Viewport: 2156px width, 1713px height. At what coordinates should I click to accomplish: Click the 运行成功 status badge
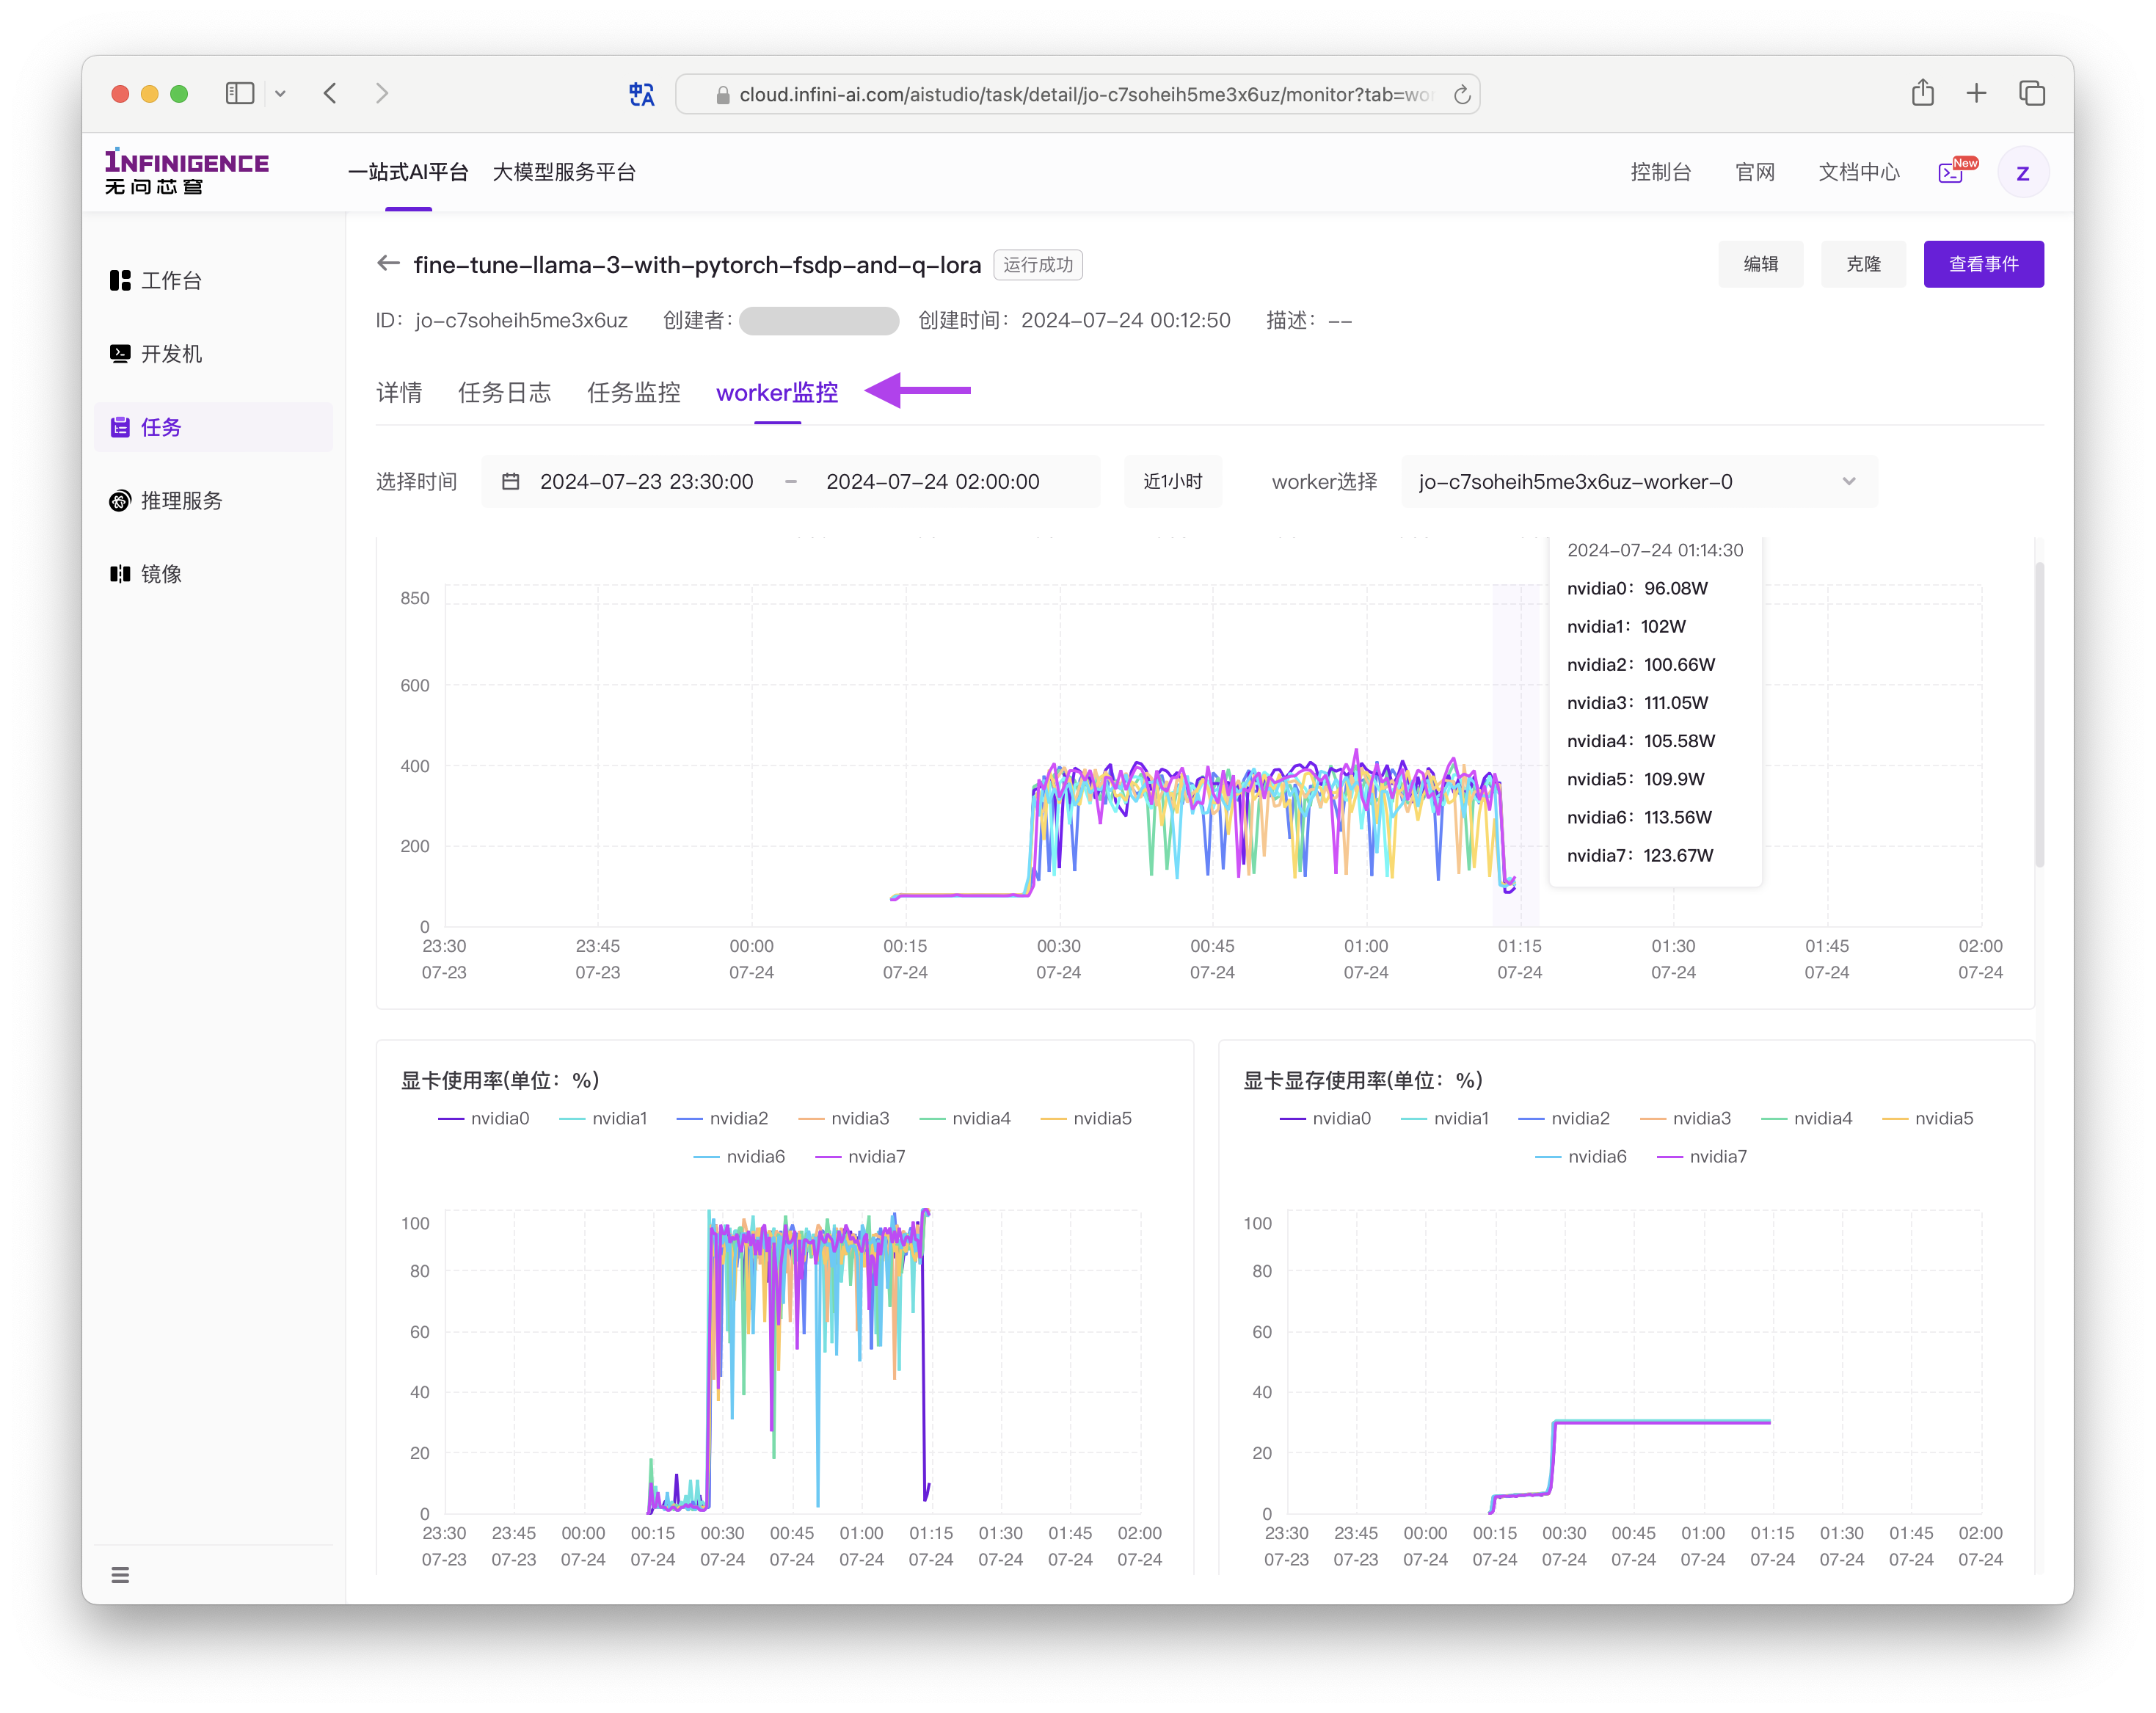point(1038,264)
